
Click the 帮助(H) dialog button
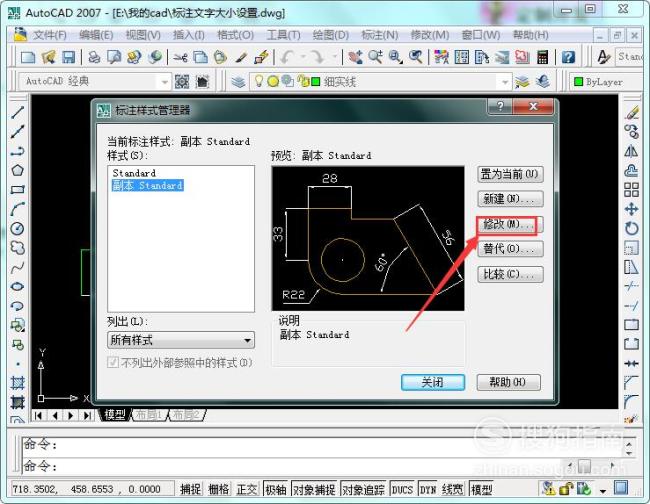tap(509, 382)
